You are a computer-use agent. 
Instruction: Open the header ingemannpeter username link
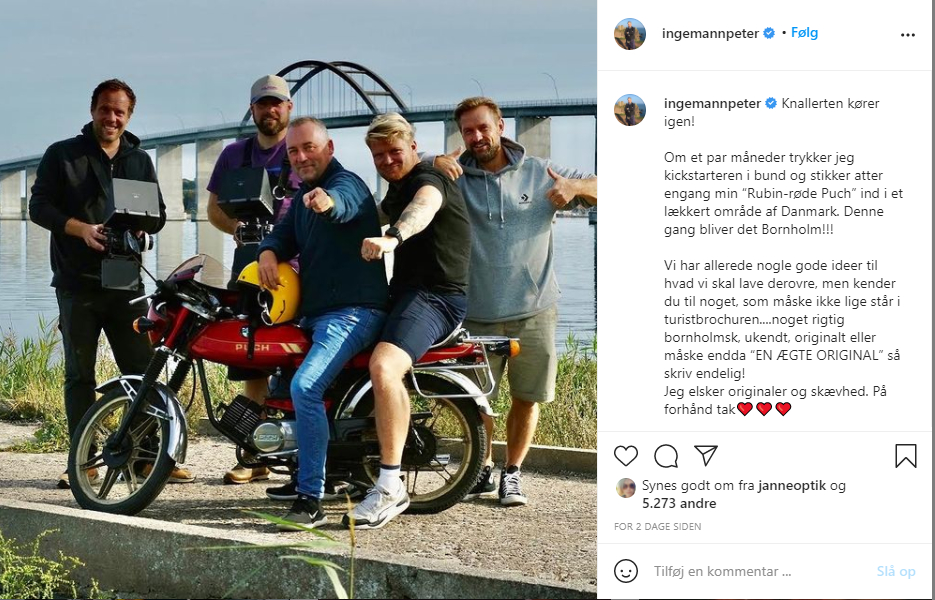point(710,33)
